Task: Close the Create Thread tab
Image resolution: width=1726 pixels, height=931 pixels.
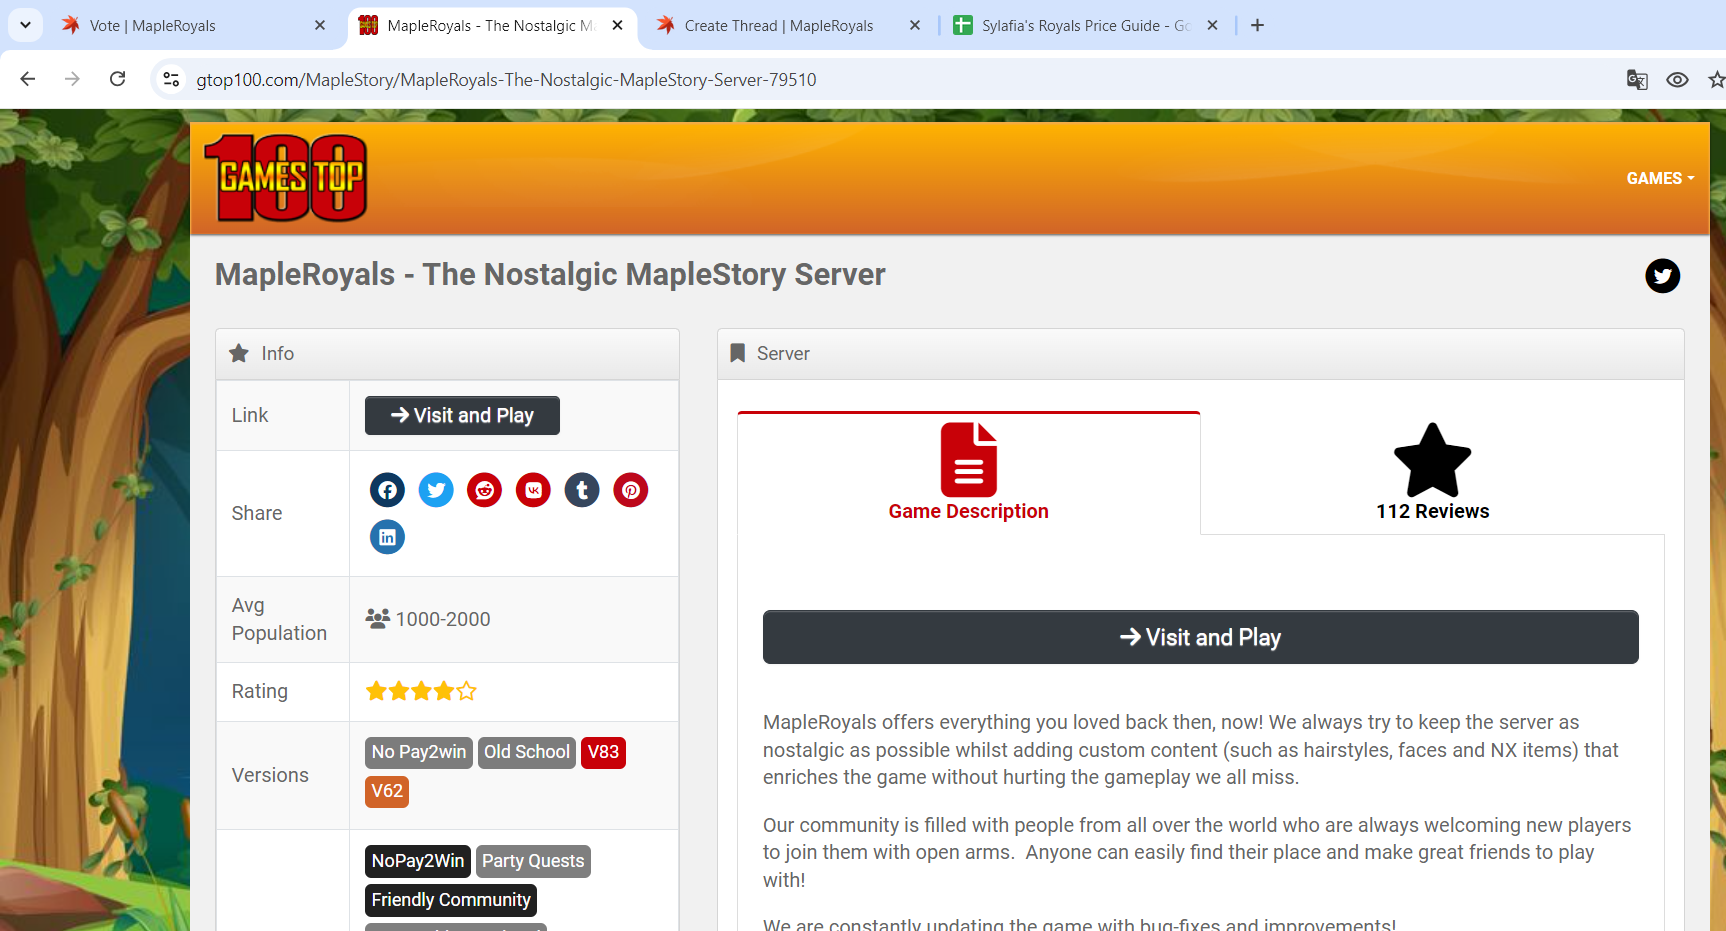Action: point(915,25)
